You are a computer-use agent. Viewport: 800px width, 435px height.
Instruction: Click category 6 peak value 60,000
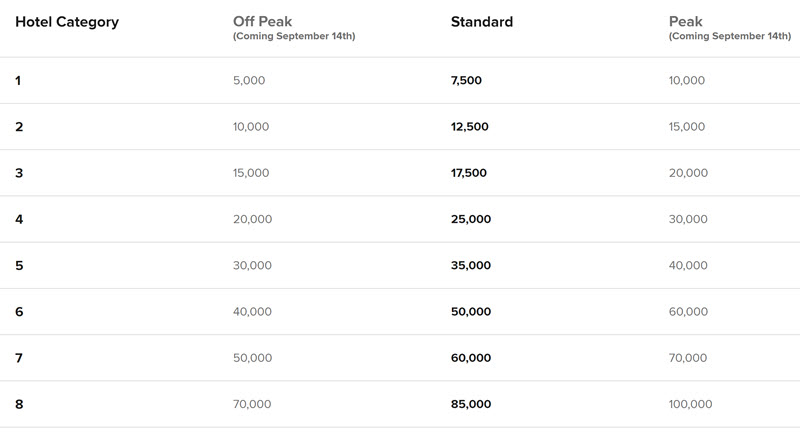point(688,312)
